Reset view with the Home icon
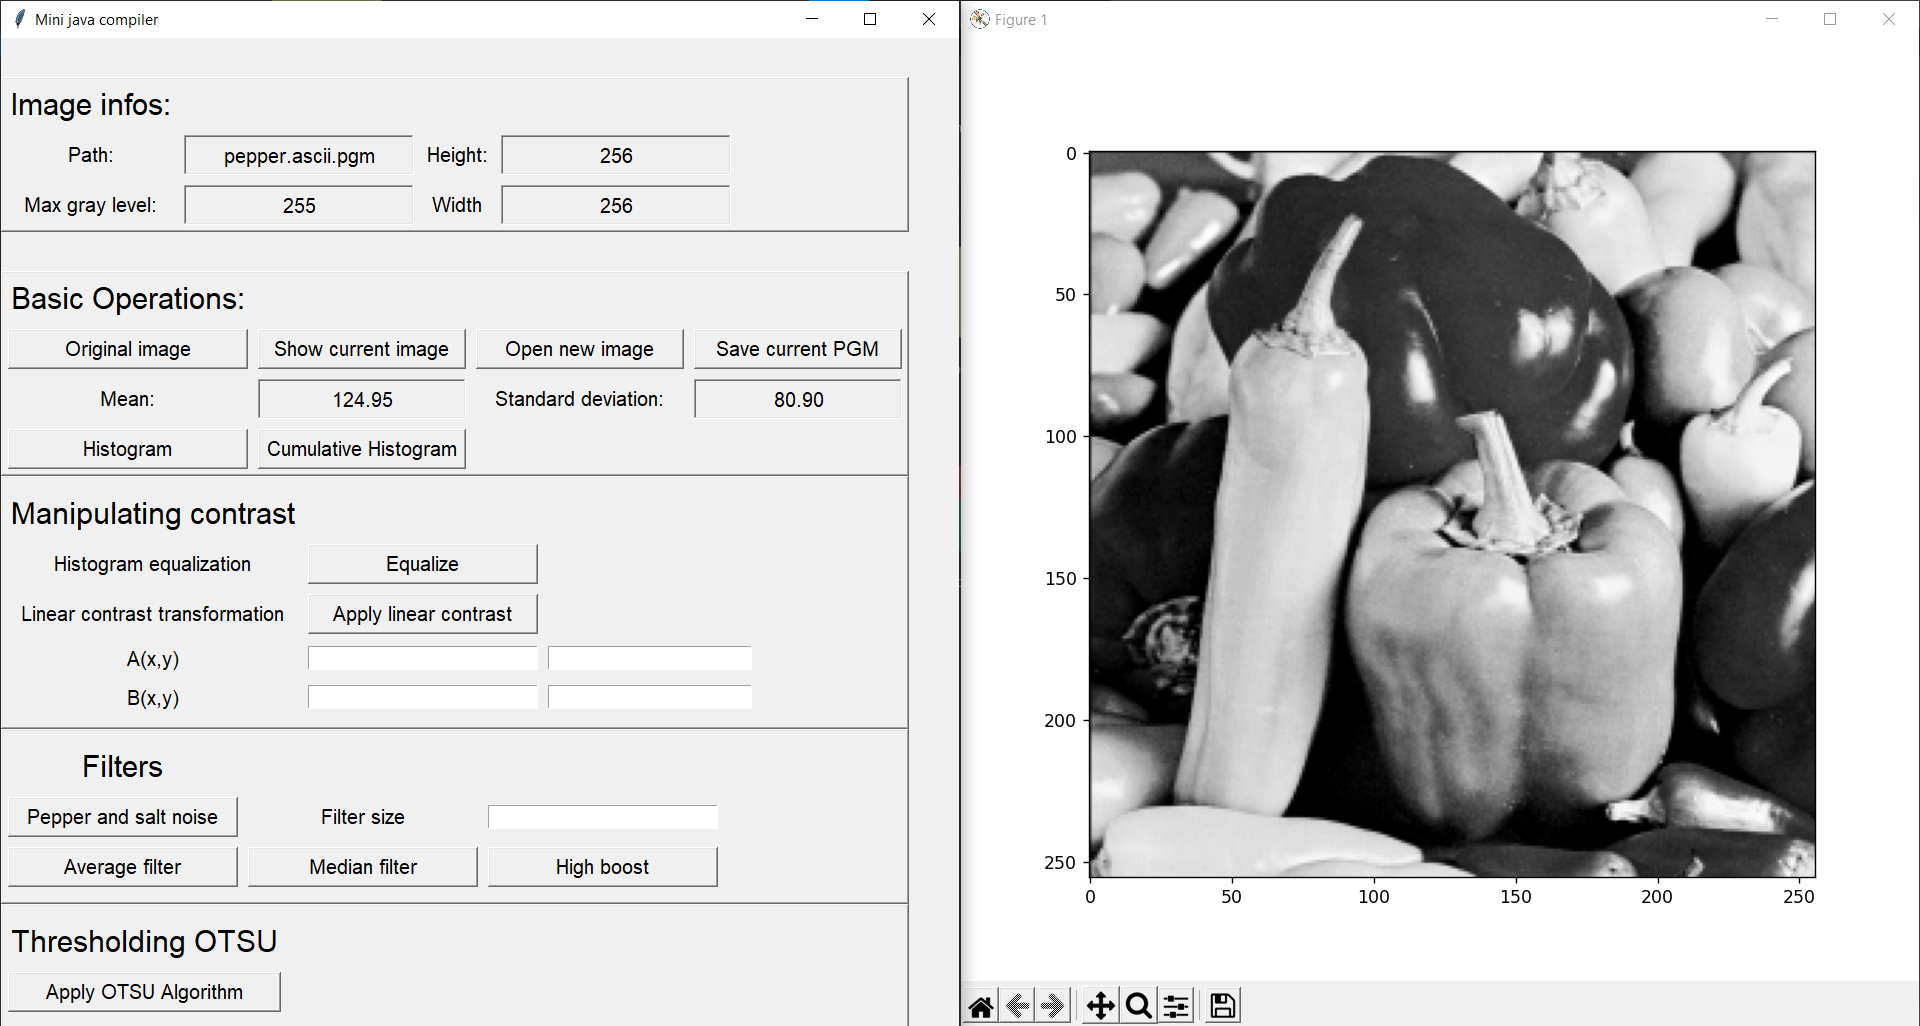 (x=981, y=1005)
